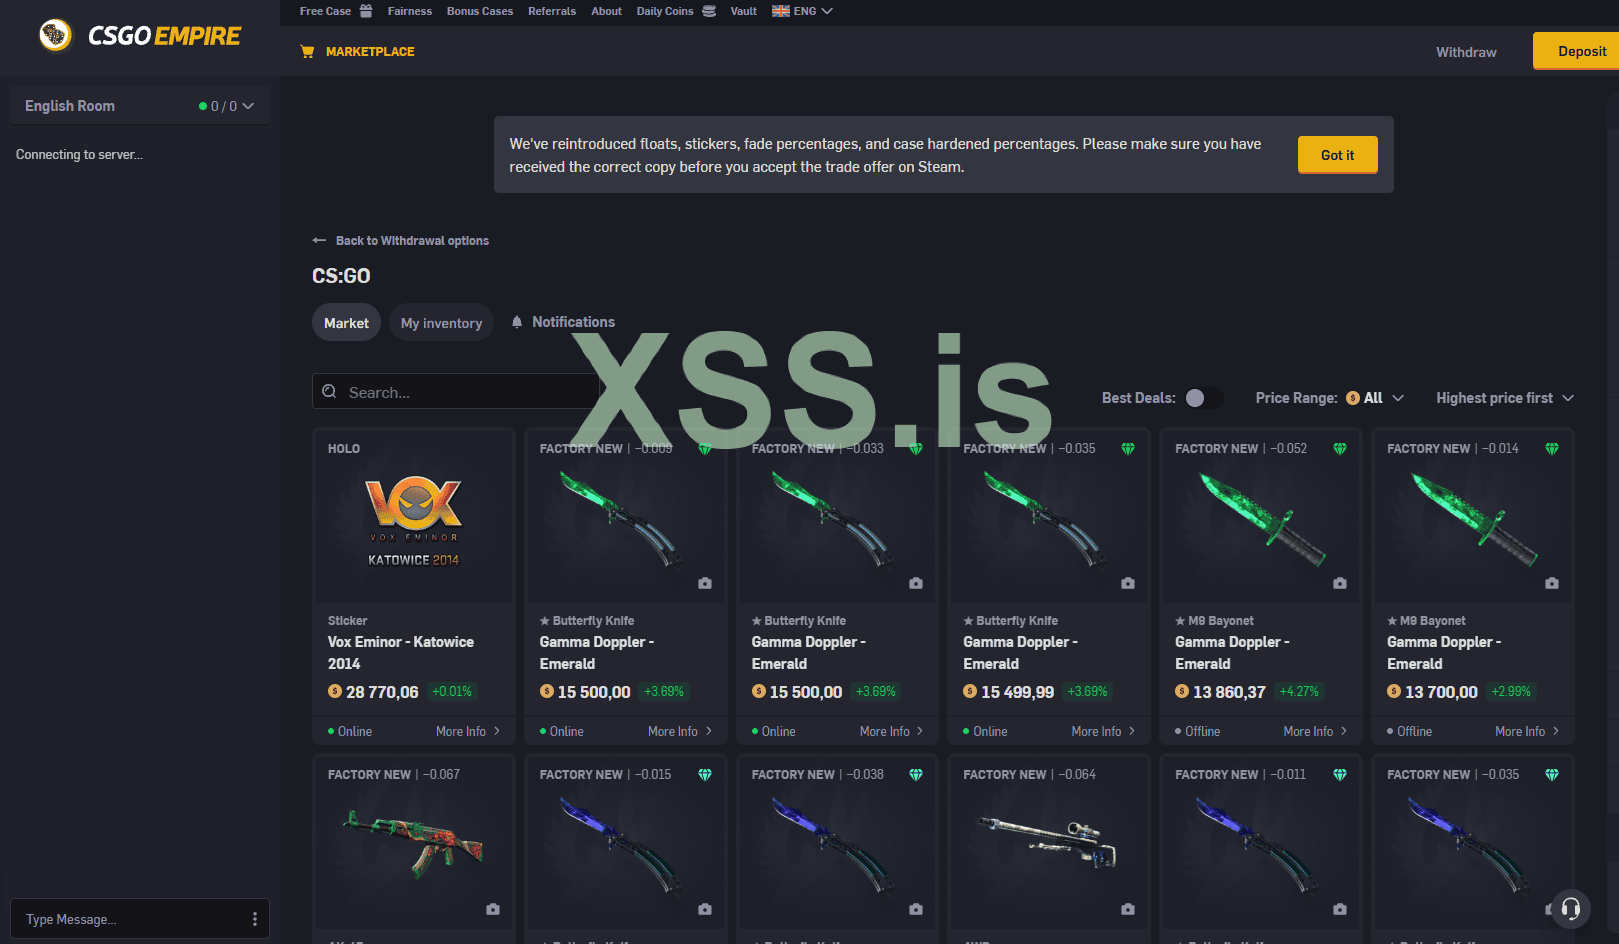Open the Vault menu item
This screenshot has height=944, width=1619.
click(744, 11)
